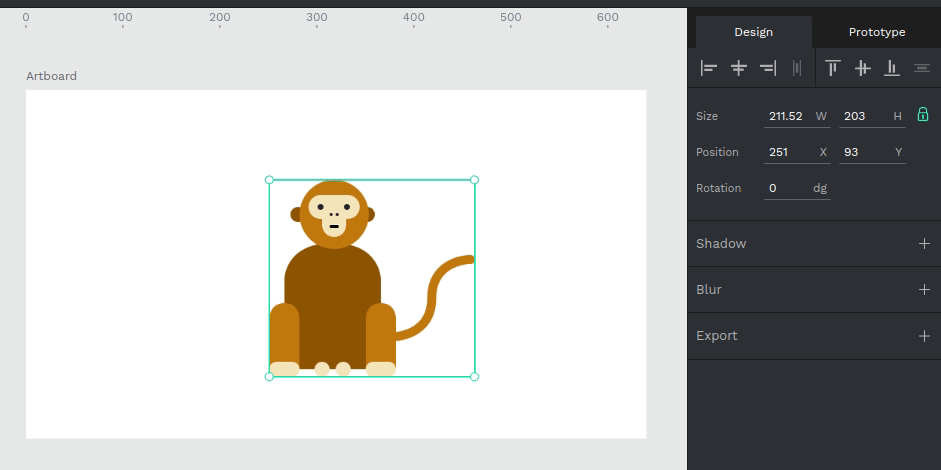The image size is (941, 470).
Task: Switch to the Prototype tab
Action: tap(877, 32)
